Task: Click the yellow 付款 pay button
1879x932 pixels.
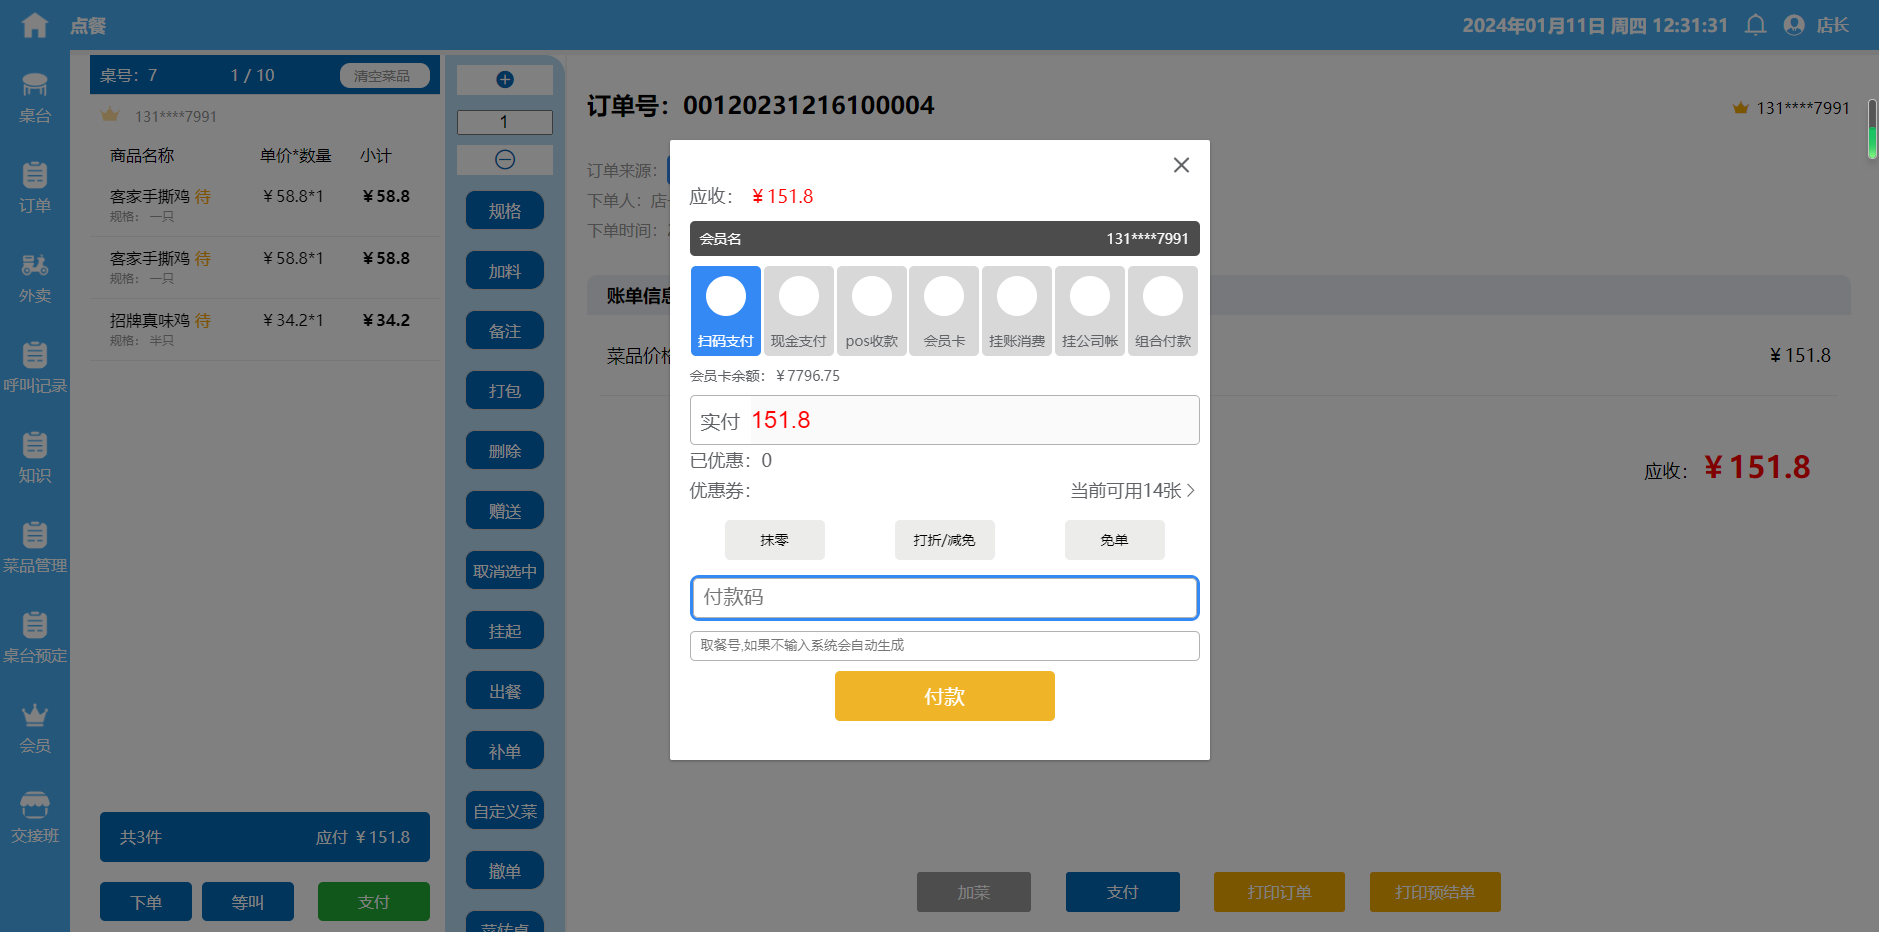Action: [945, 696]
